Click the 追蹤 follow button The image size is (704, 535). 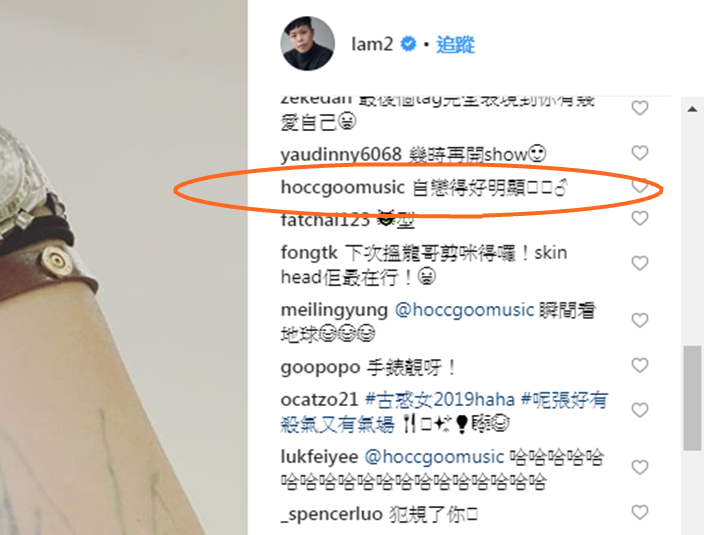click(x=455, y=44)
